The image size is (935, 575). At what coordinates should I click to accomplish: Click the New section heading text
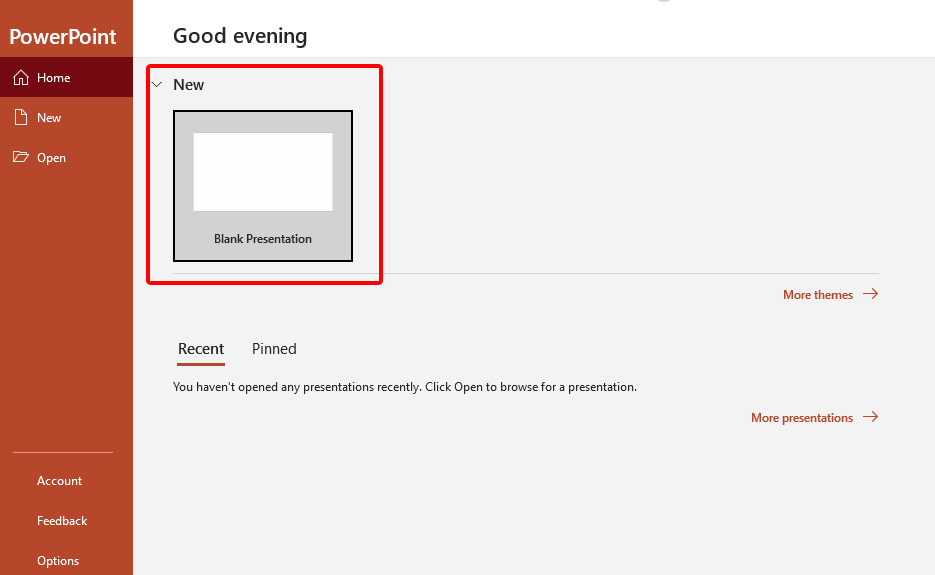coord(188,85)
